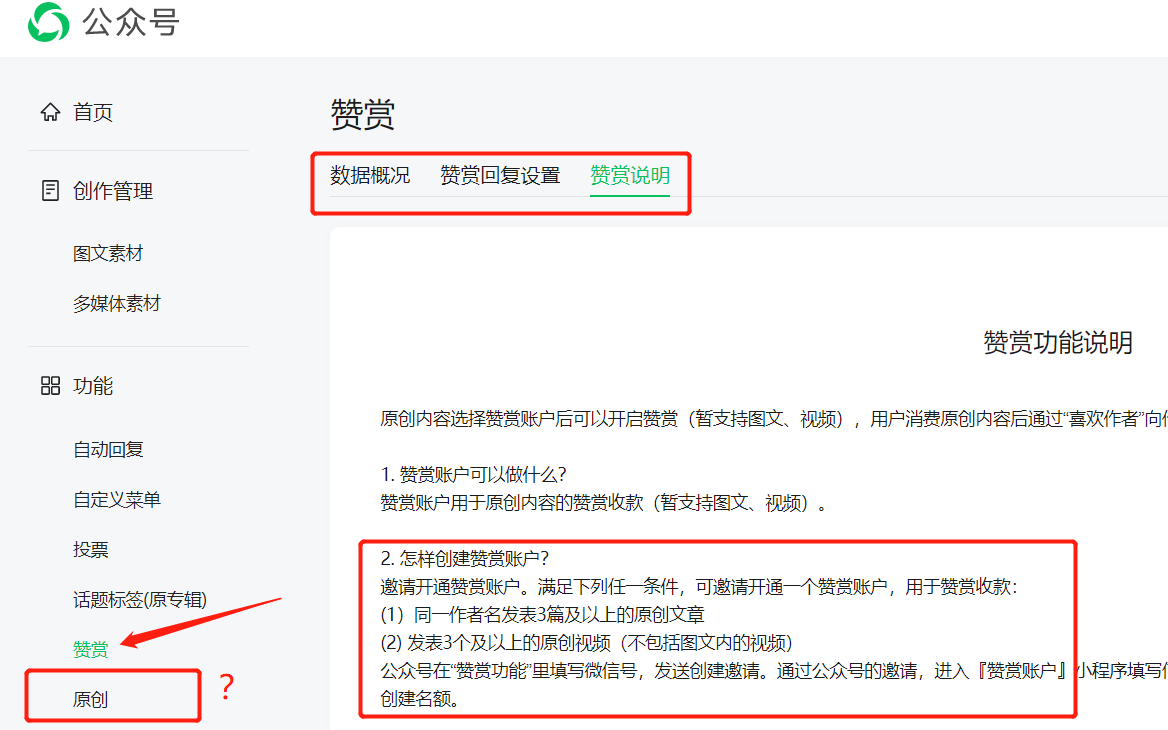Screen dimensions: 1168x730
Task: Click the 赞赏功能说明 heading text
Action: tap(1058, 342)
